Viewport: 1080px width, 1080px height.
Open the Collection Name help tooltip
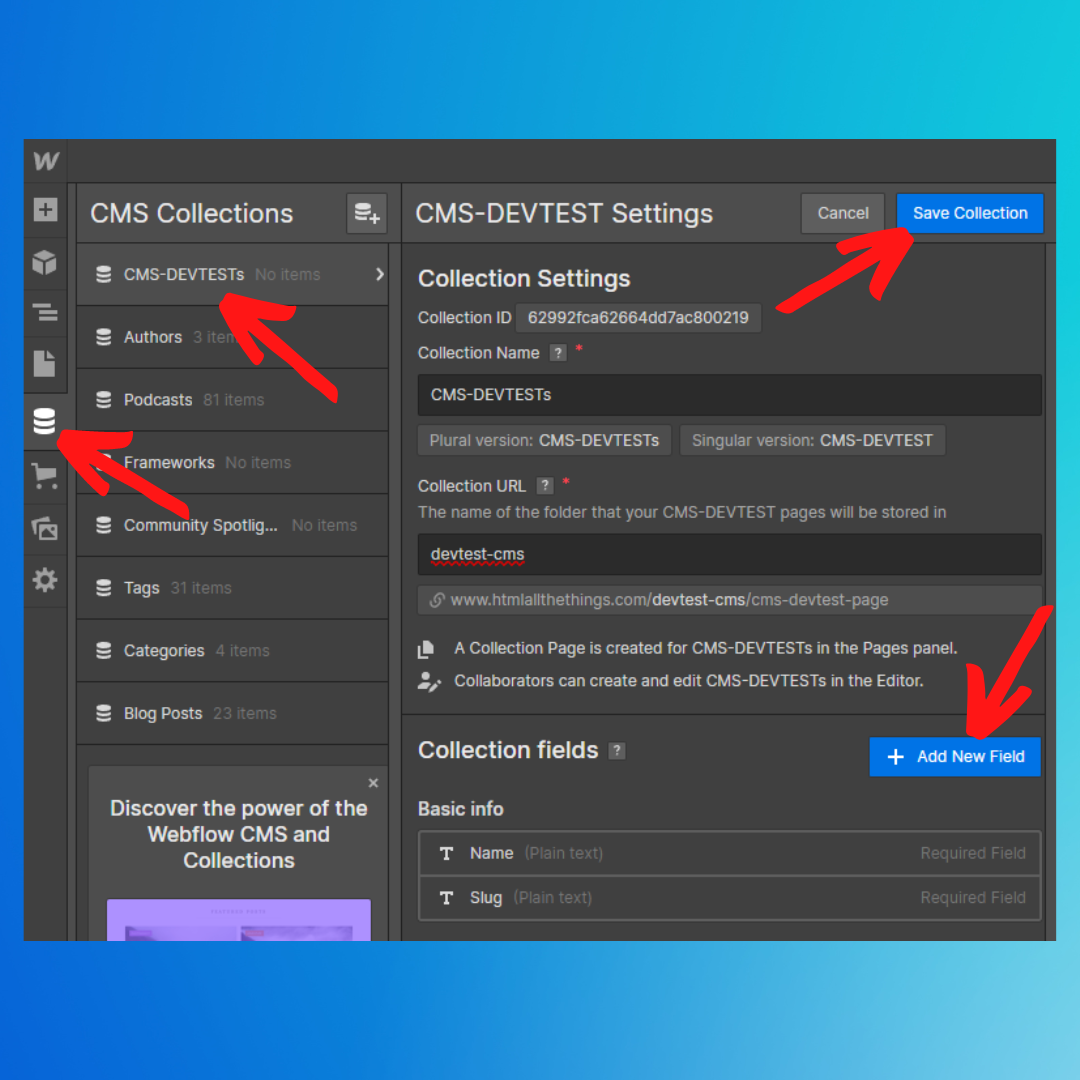point(558,353)
